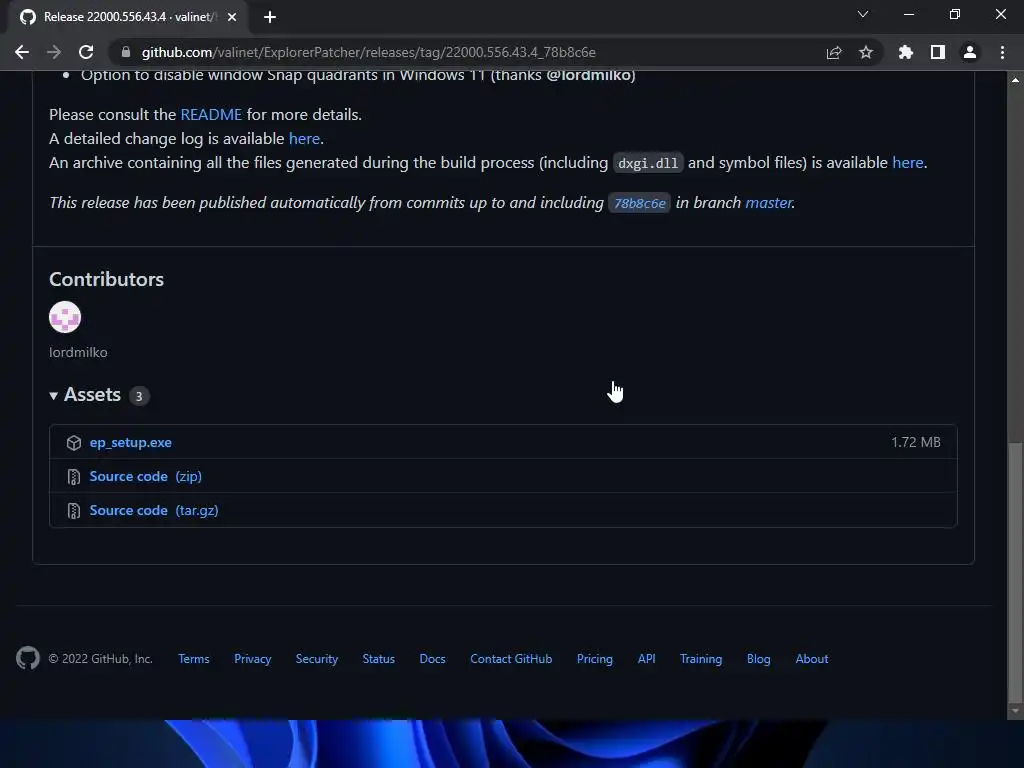Open the API footer link
The image size is (1024, 768).
pos(647,659)
